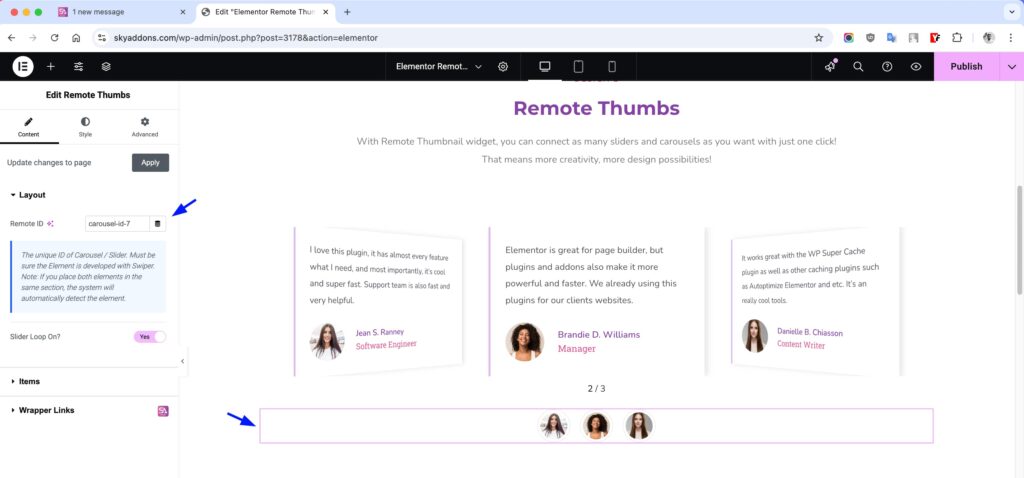The image size is (1024, 478).
Task: Open the help question mark icon
Action: (x=887, y=67)
